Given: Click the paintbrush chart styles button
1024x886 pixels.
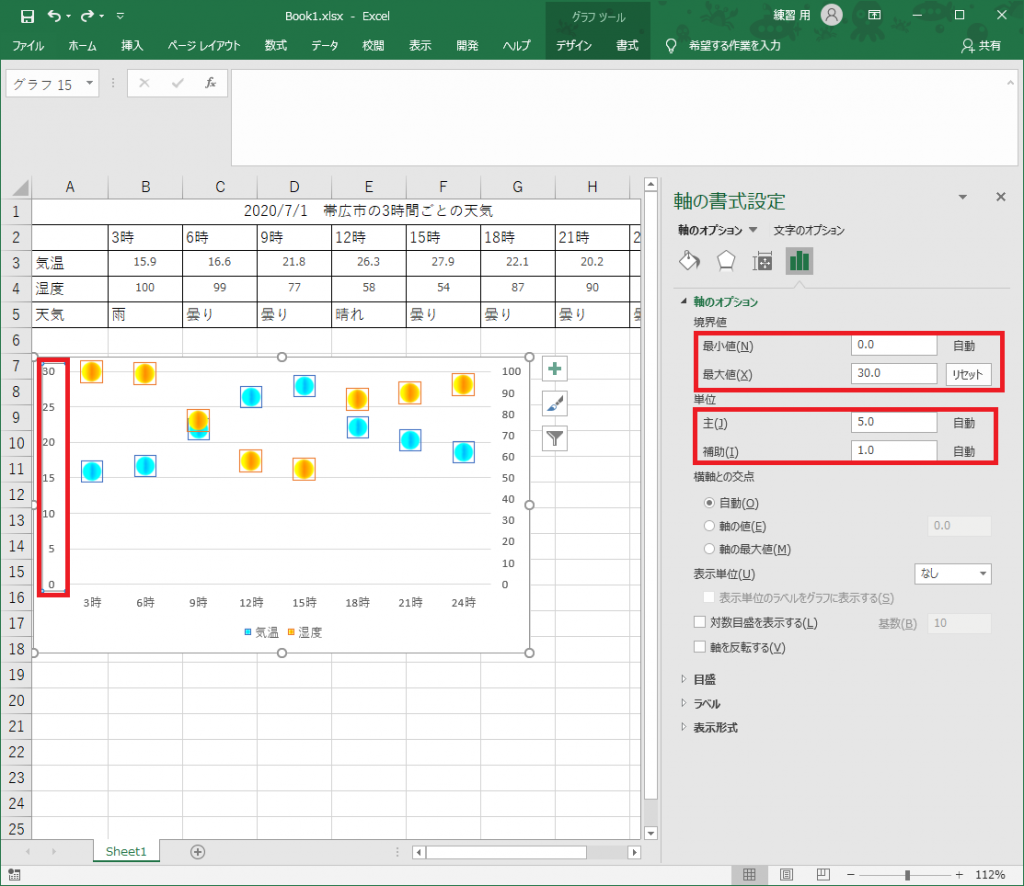Looking at the screenshot, I should [x=554, y=403].
